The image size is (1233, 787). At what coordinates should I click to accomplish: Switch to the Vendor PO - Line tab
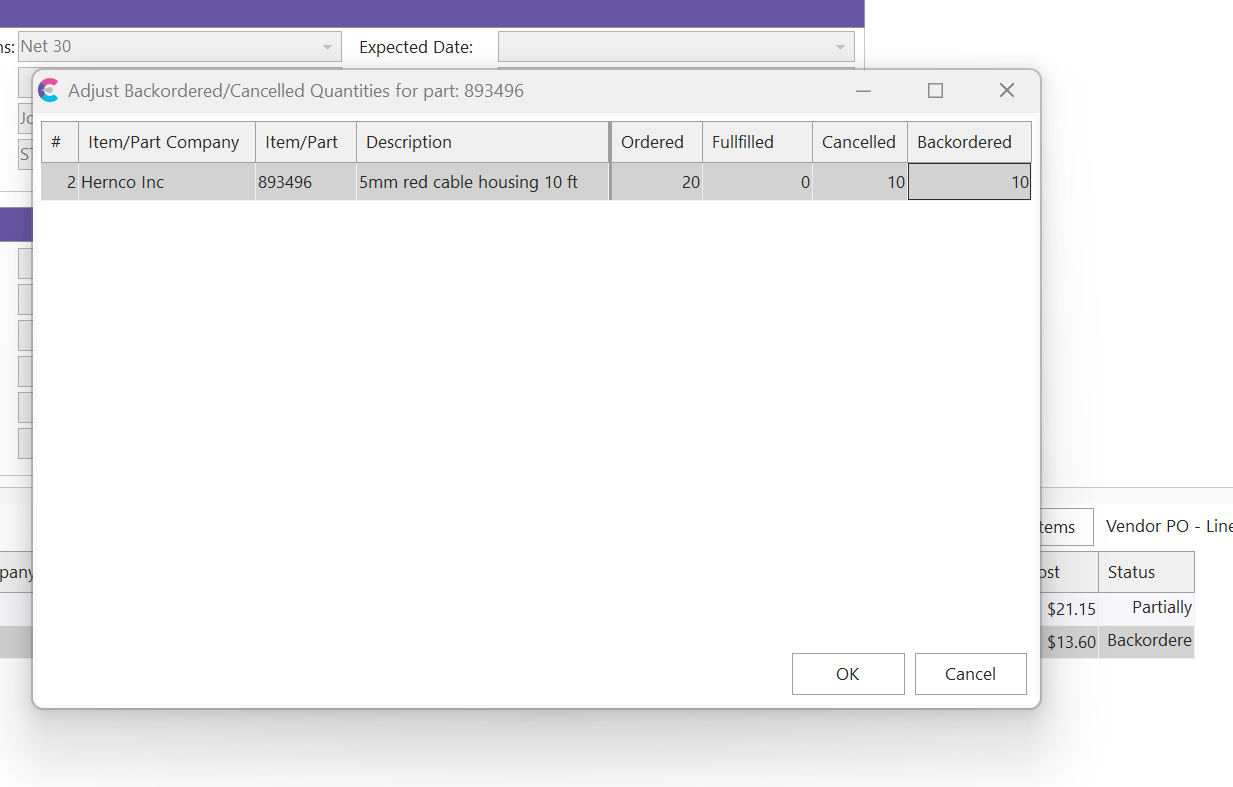click(x=1168, y=527)
